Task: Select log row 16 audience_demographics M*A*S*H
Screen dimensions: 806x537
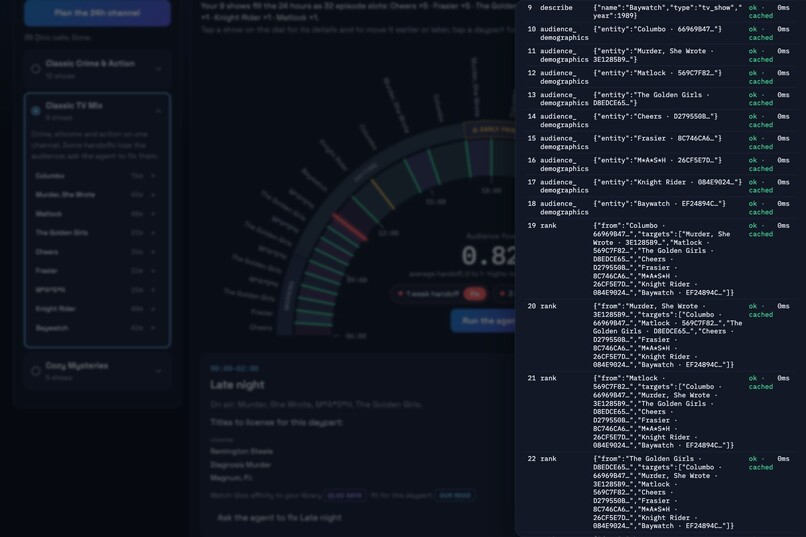Action: click(x=660, y=164)
